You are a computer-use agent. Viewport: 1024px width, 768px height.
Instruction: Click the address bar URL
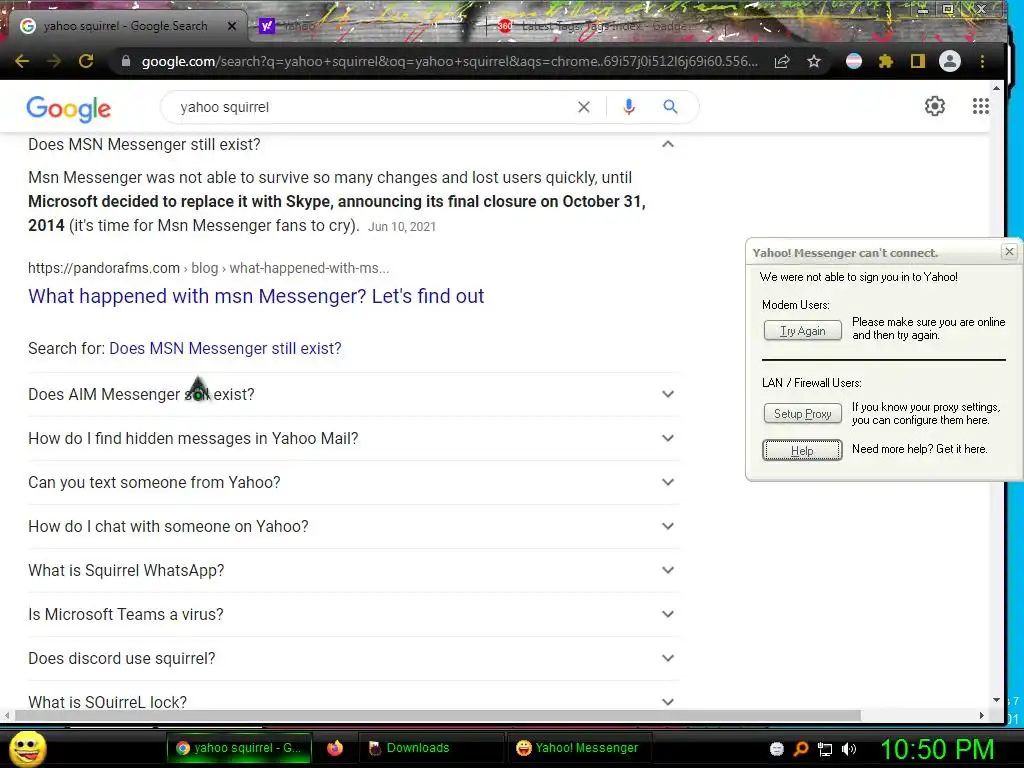[449, 61]
